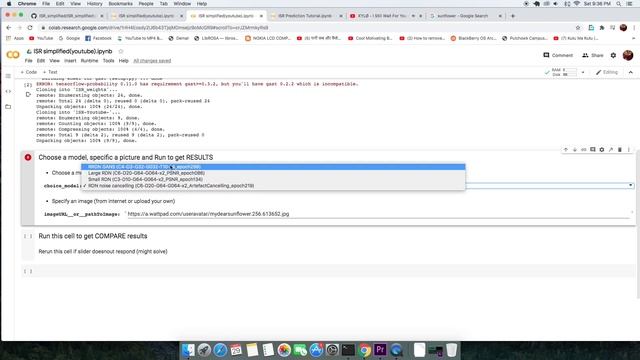Click the All changes saved link

152,61
